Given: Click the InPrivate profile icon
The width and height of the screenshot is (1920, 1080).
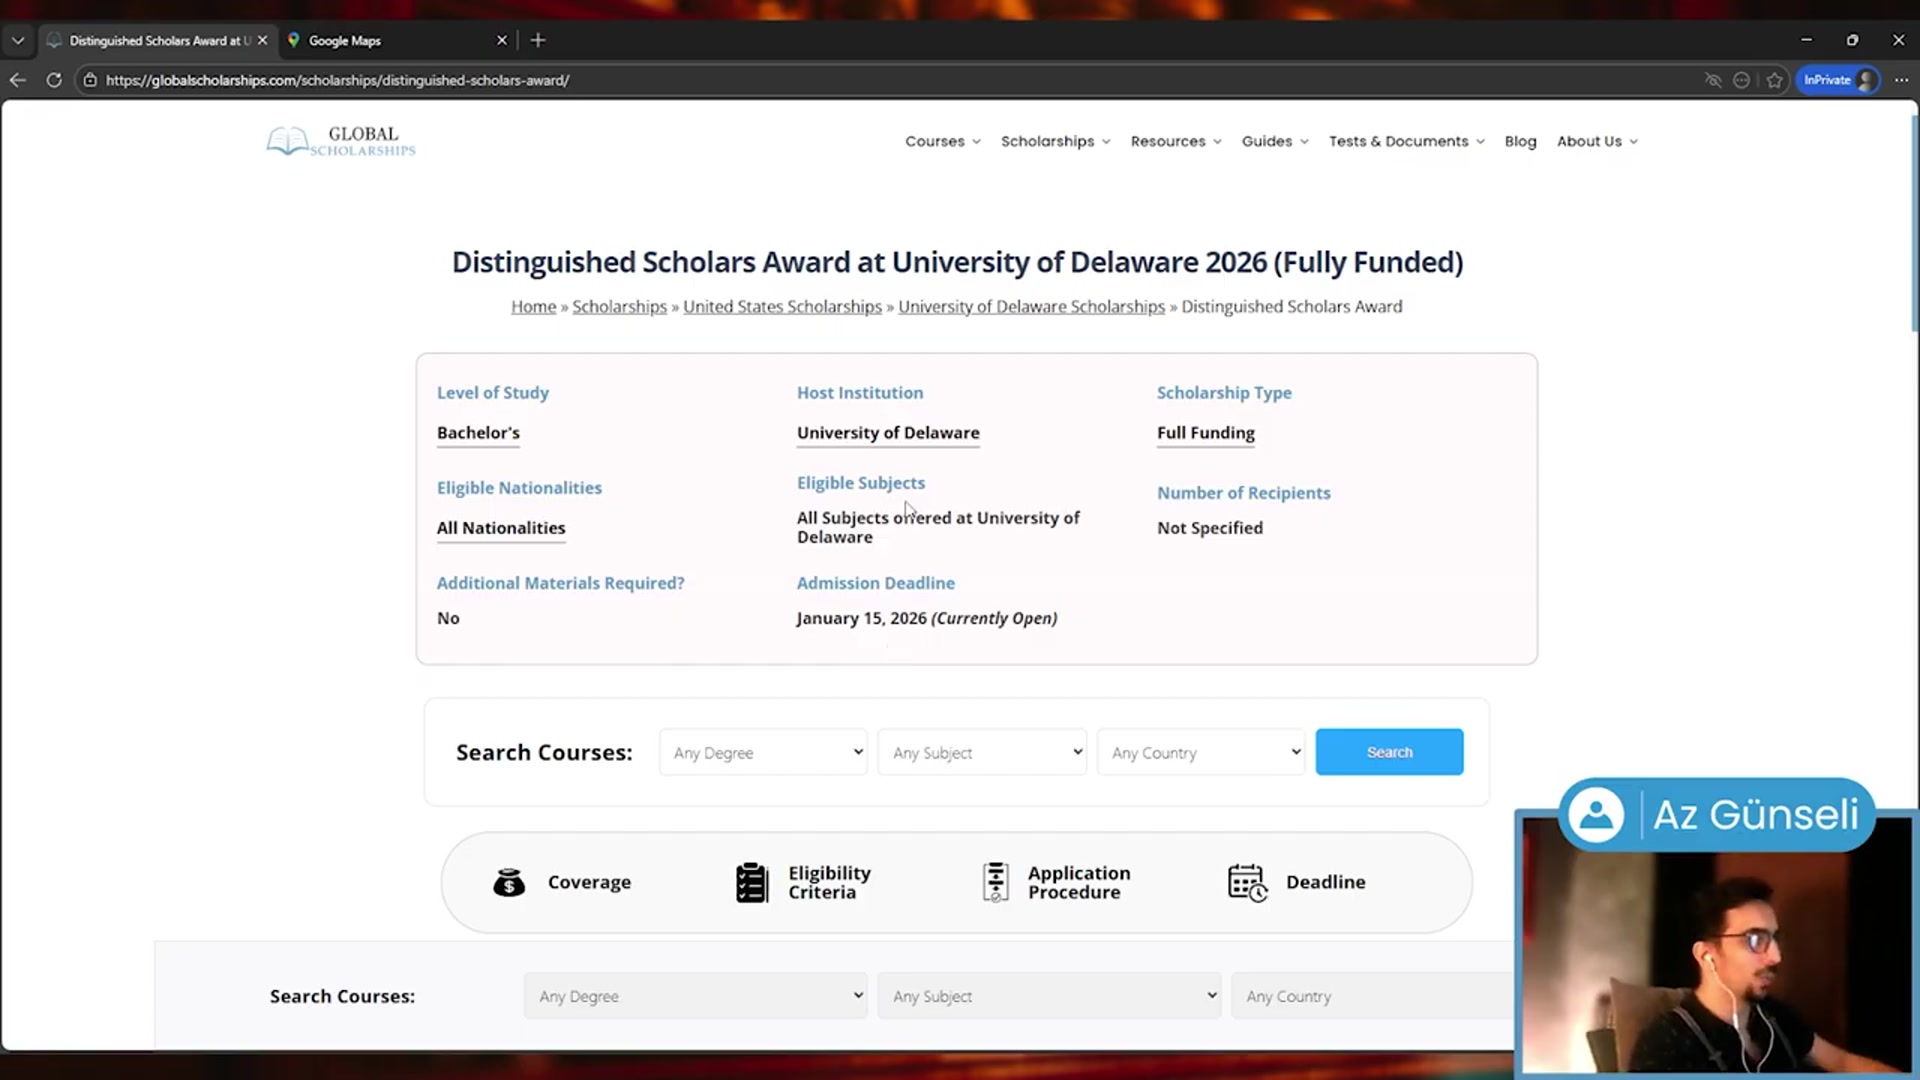Looking at the screenshot, I should pos(1838,80).
